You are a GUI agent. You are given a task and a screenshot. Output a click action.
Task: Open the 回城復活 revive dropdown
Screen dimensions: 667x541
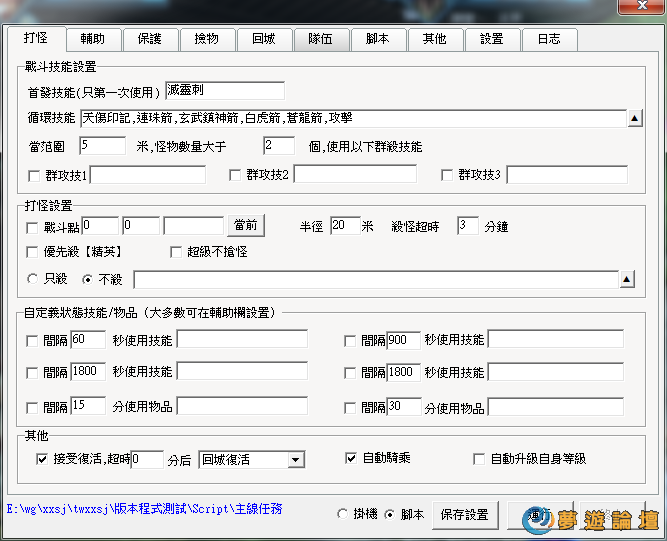[x=295, y=460]
